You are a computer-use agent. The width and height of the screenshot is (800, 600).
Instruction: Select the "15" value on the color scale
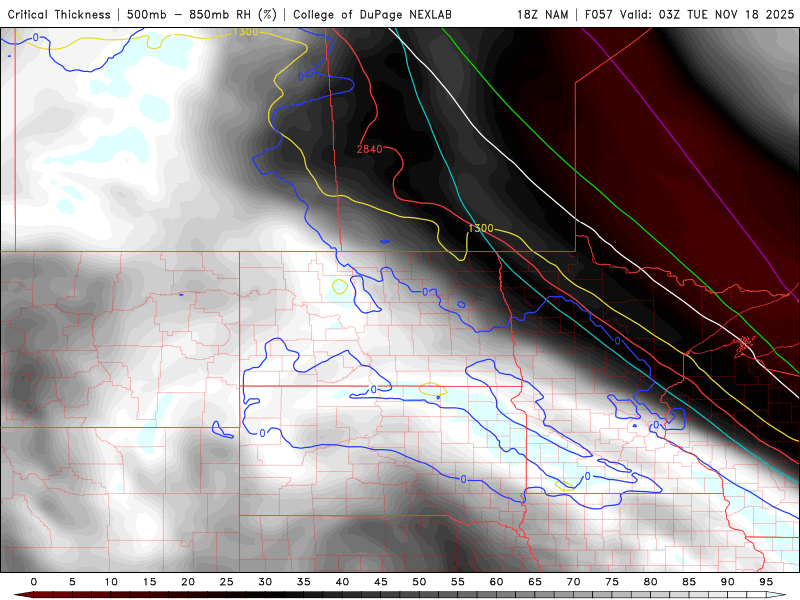[149, 582]
